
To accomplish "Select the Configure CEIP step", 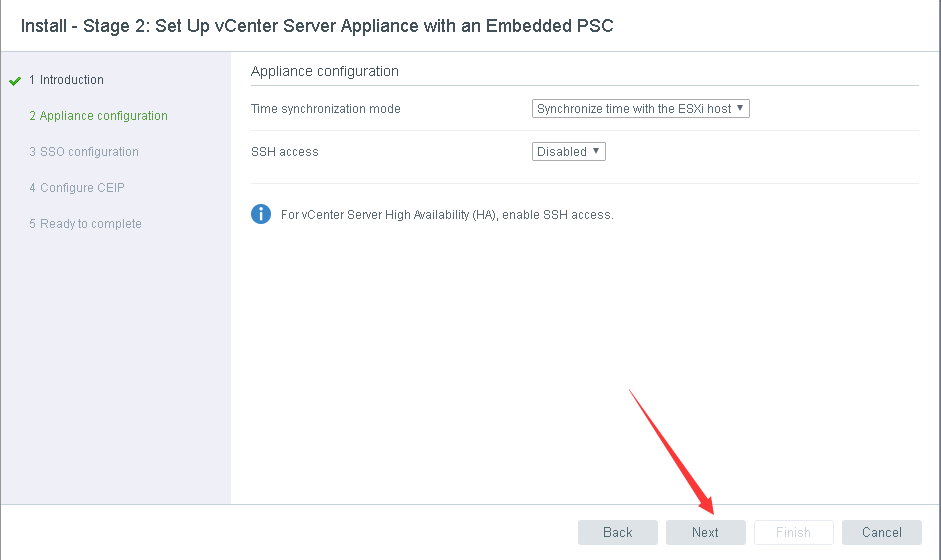I will tap(77, 188).
